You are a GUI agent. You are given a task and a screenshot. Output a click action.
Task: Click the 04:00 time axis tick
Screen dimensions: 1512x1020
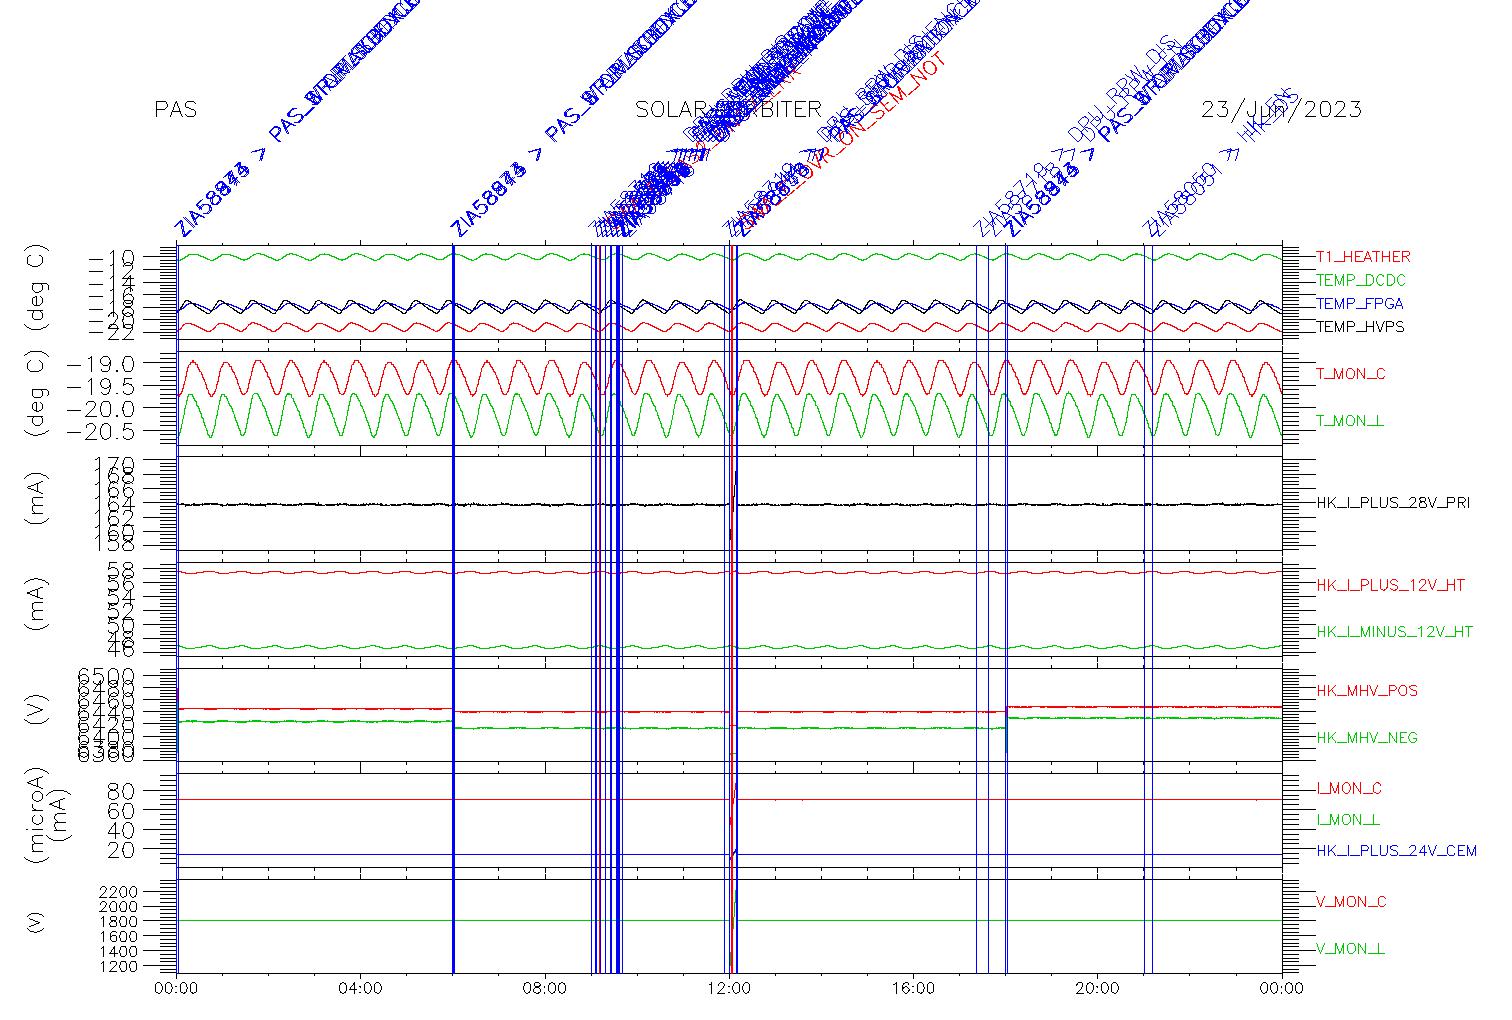(361, 989)
